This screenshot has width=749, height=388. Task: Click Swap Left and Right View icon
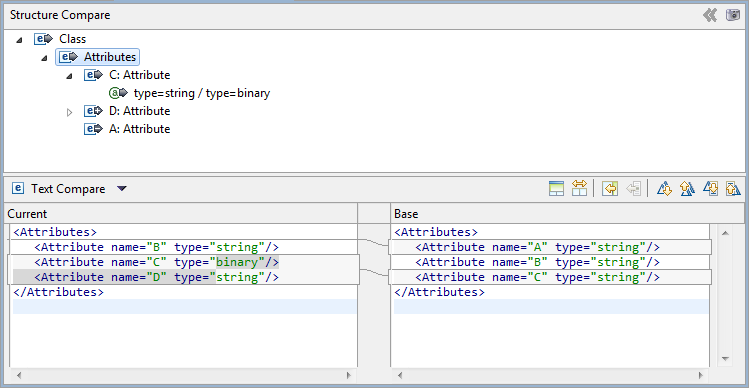[x=579, y=189]
